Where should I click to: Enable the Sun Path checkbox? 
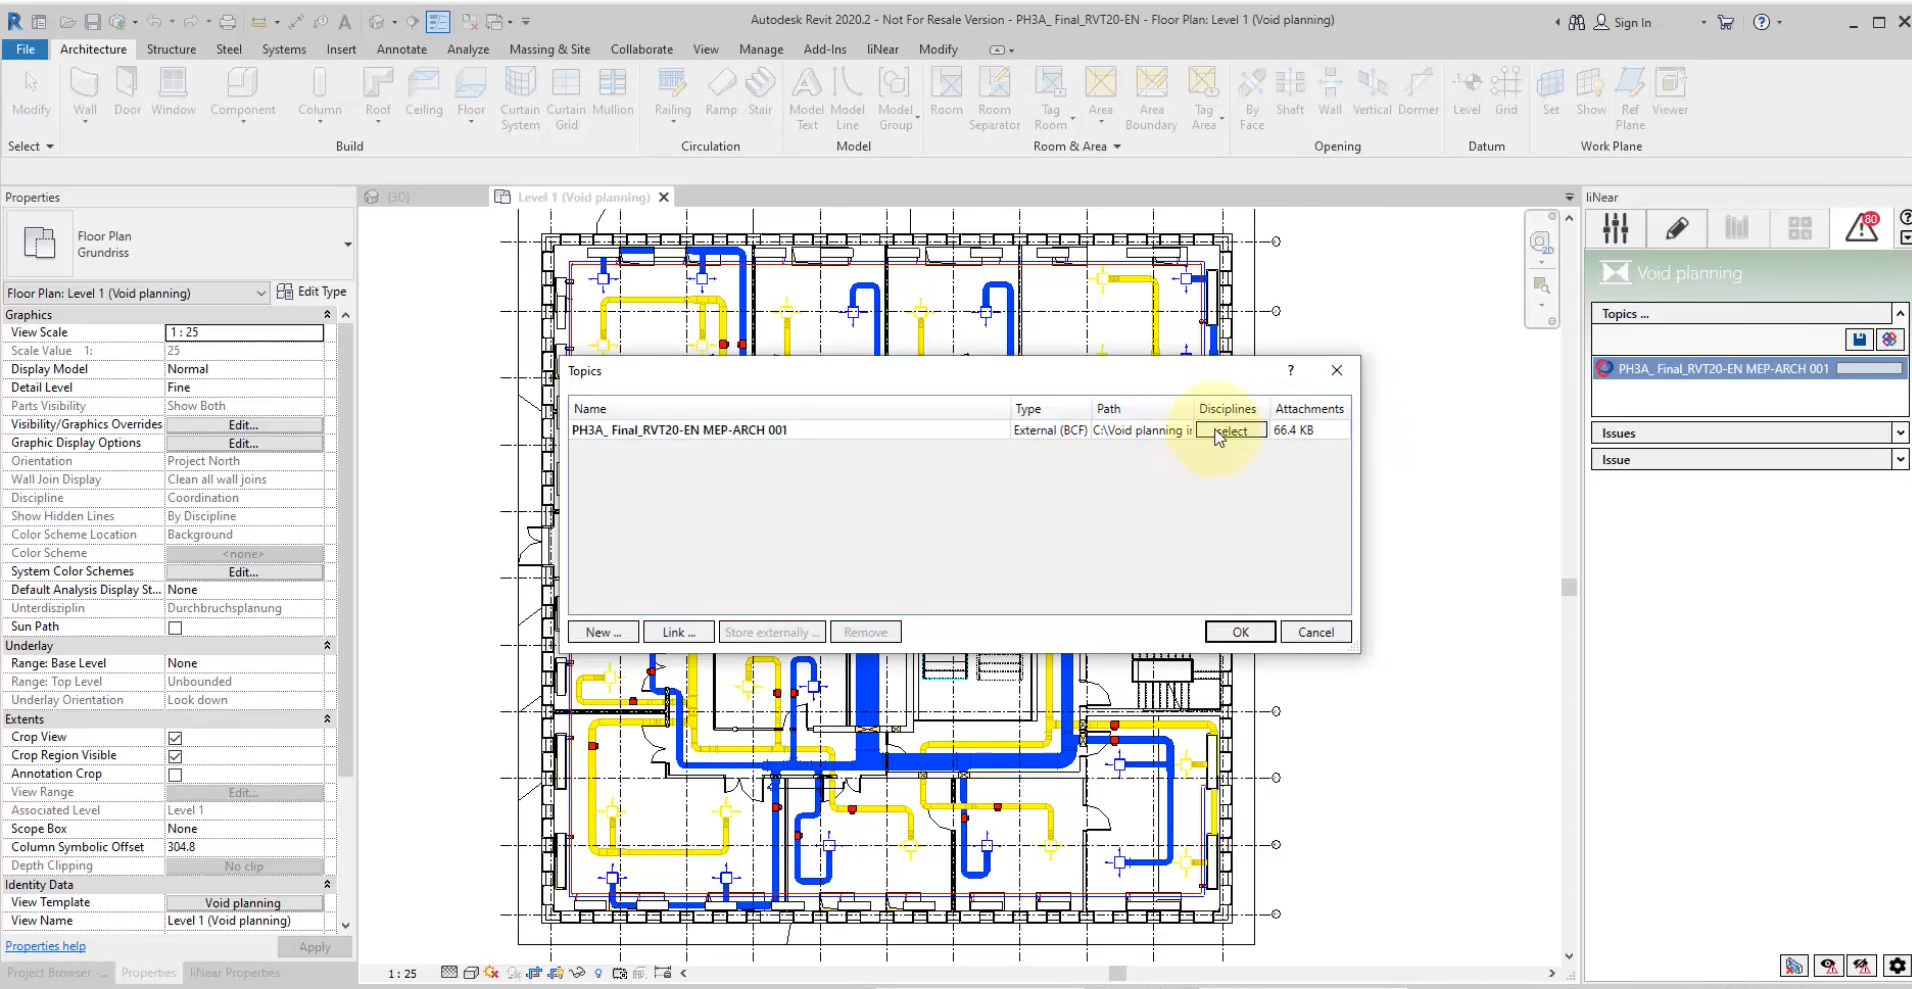click(175, 628)
